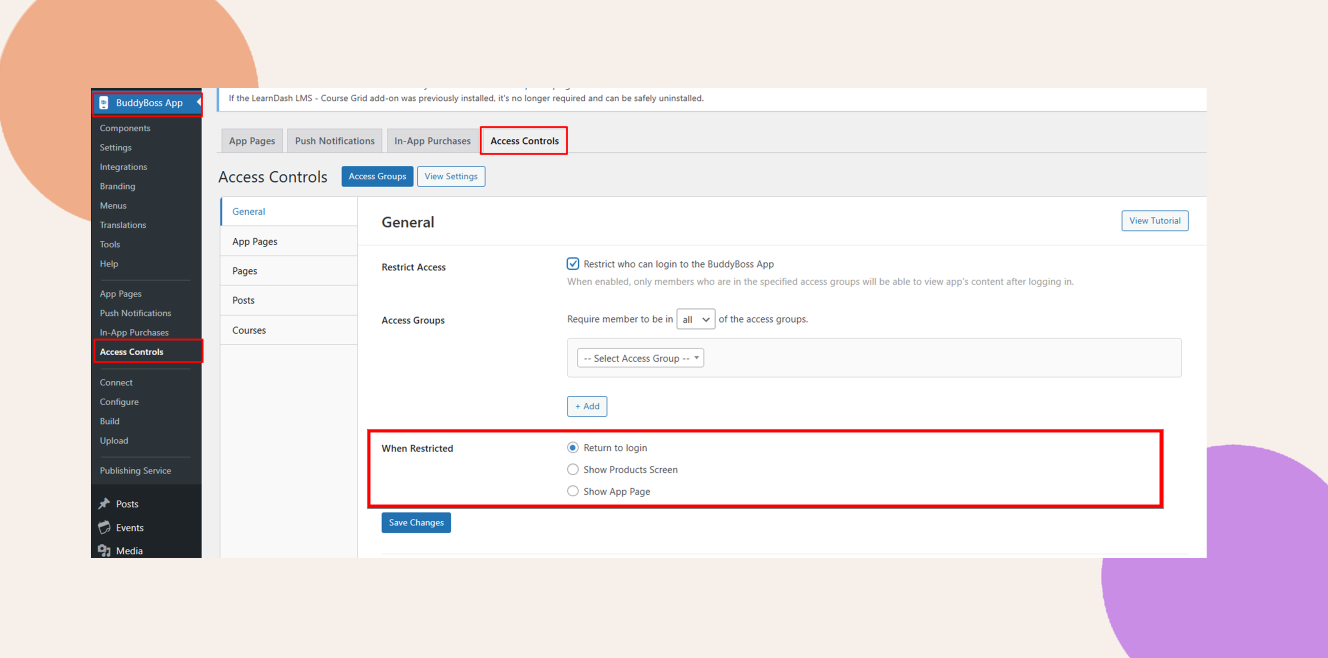Open Help in the sidebar
This screenshot has height=658, width=1328.
tap(109, 264)
